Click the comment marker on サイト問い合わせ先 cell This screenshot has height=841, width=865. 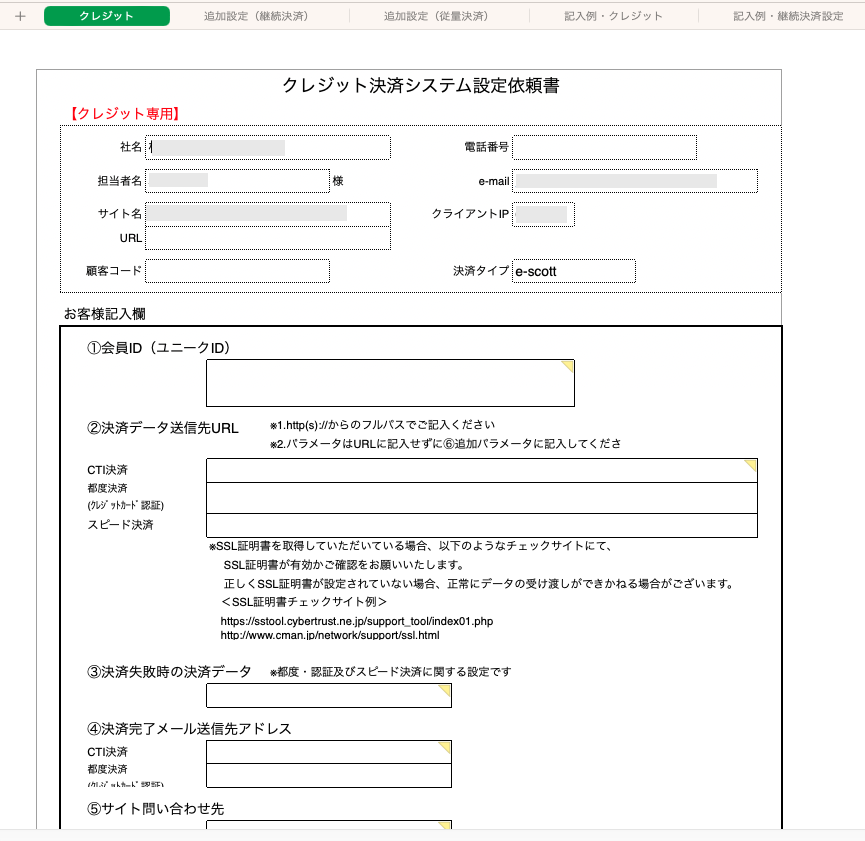coord(445,826)
